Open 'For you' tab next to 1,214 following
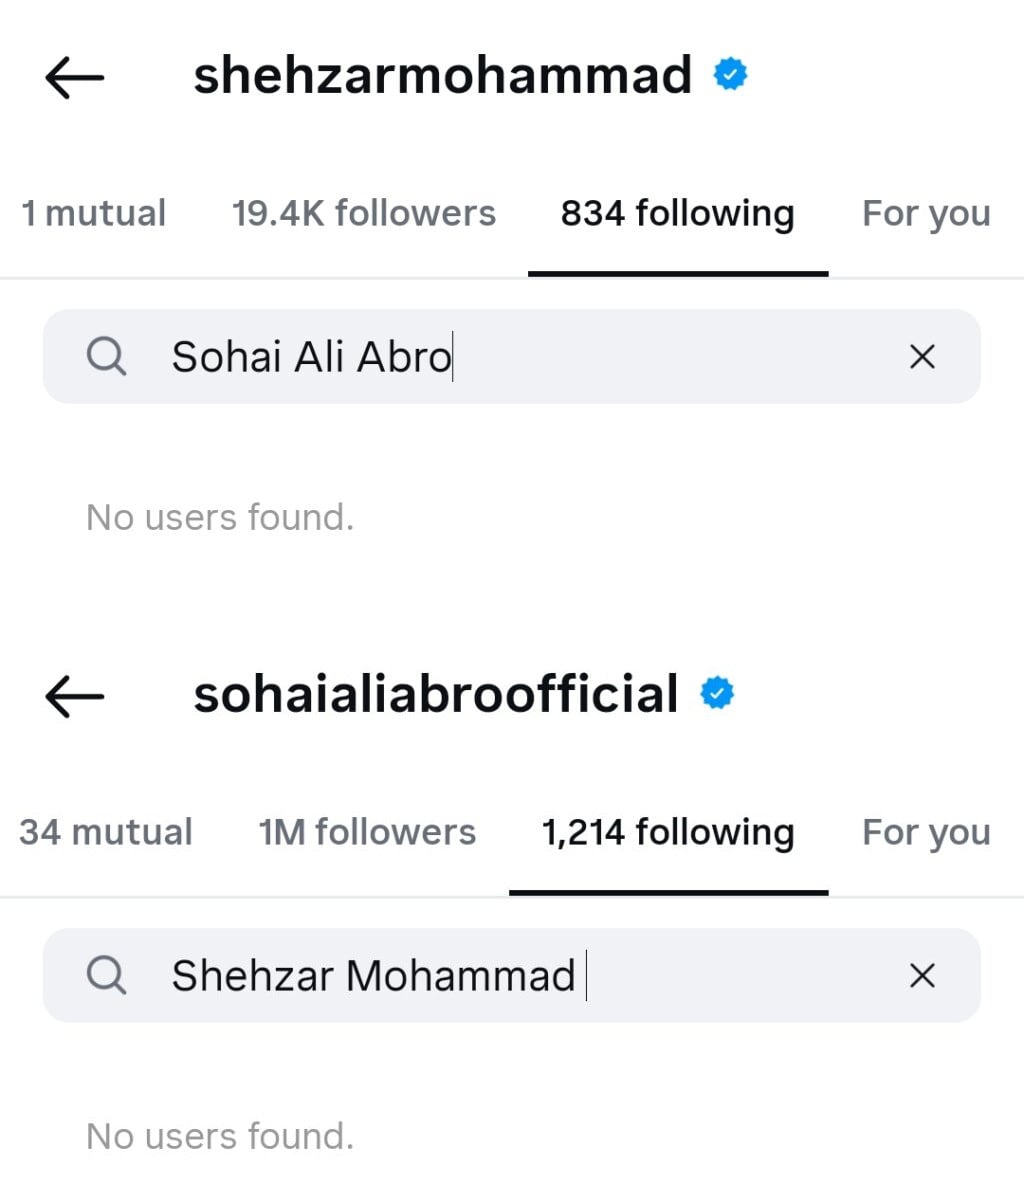 [x=926, y=833]
